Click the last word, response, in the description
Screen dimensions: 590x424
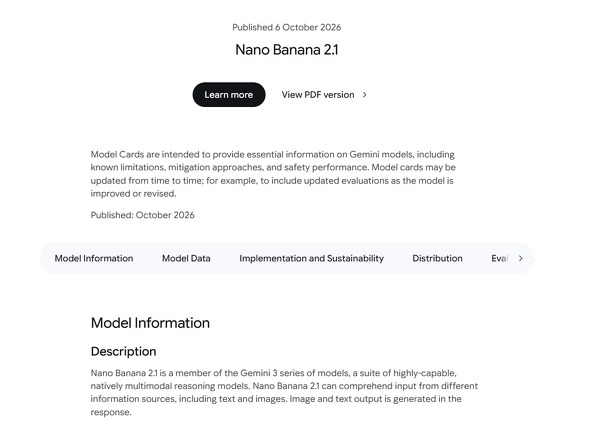pos(111,412)
